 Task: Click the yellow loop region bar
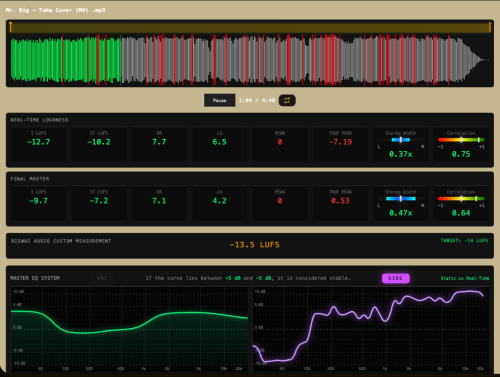250,28
